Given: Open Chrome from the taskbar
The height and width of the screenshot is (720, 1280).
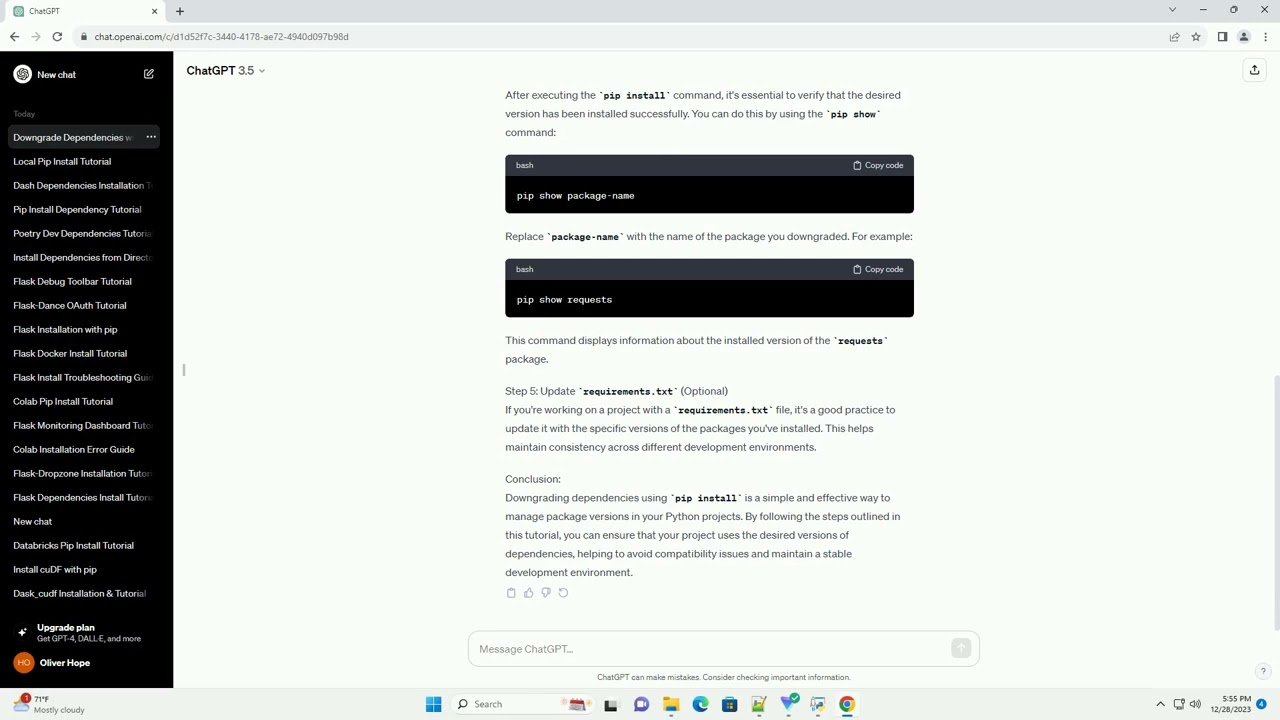Looking at the screenshot, I should (x=847, y=704).
